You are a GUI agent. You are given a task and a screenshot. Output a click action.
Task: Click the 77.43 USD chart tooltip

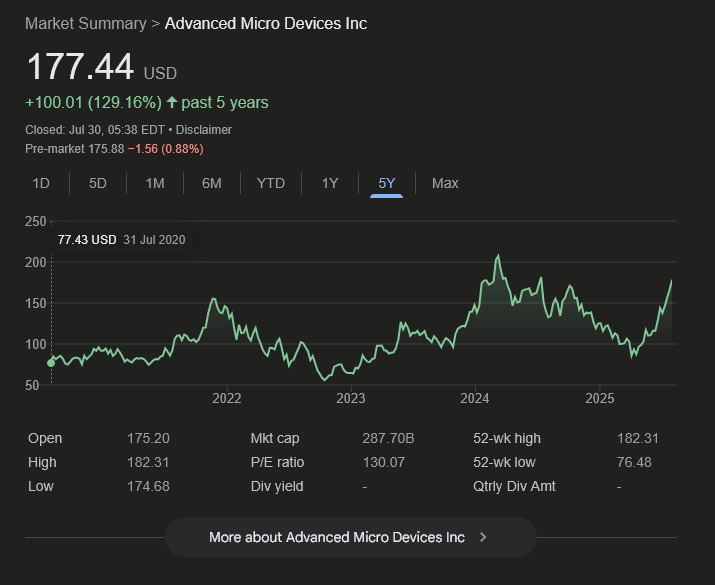point(122,240)
